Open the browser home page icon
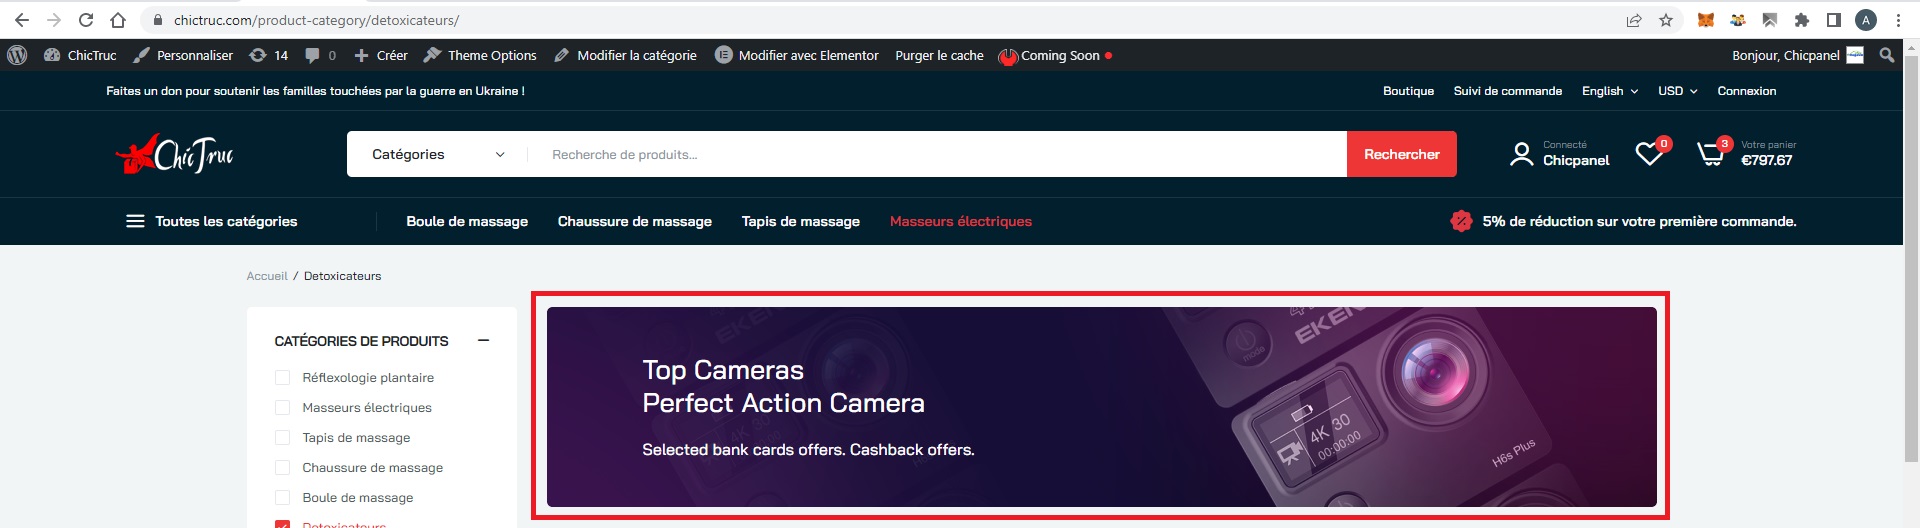Viewport: 1920px width, 528px height. tap(118, 20)
